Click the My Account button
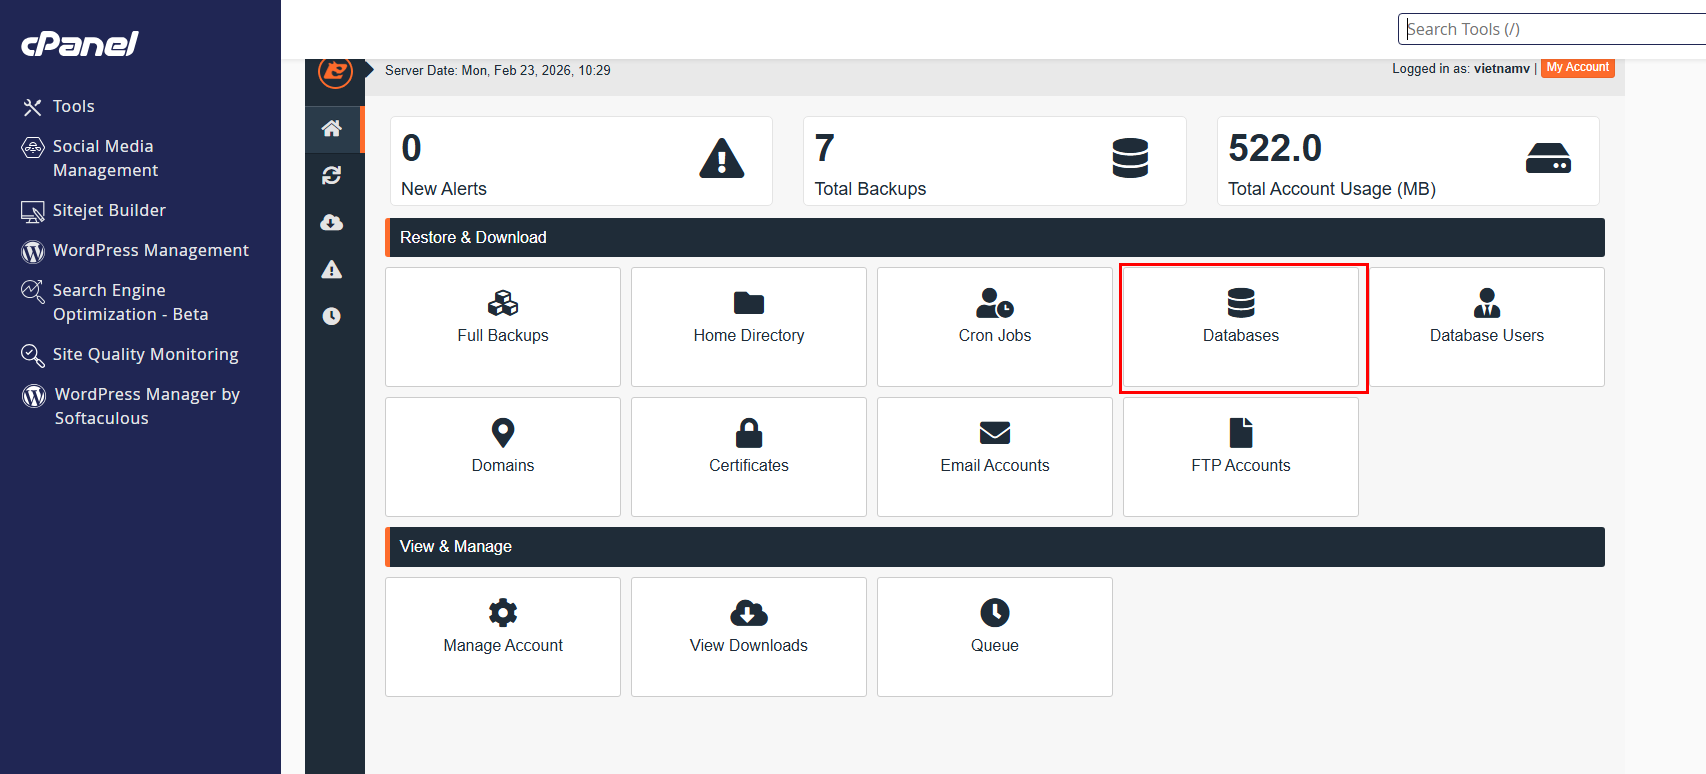Viewport: 1706px width, 774px height. [1578, 68]
